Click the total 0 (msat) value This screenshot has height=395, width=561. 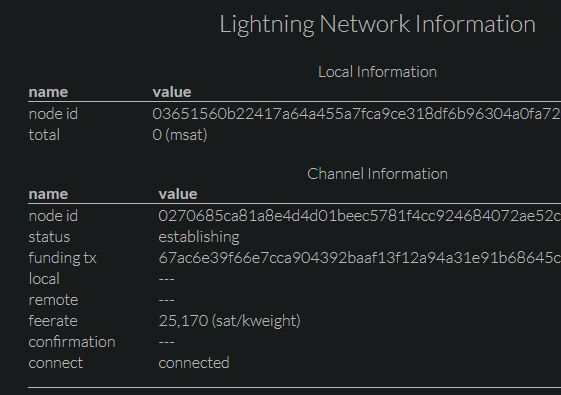tap(180, 135)
